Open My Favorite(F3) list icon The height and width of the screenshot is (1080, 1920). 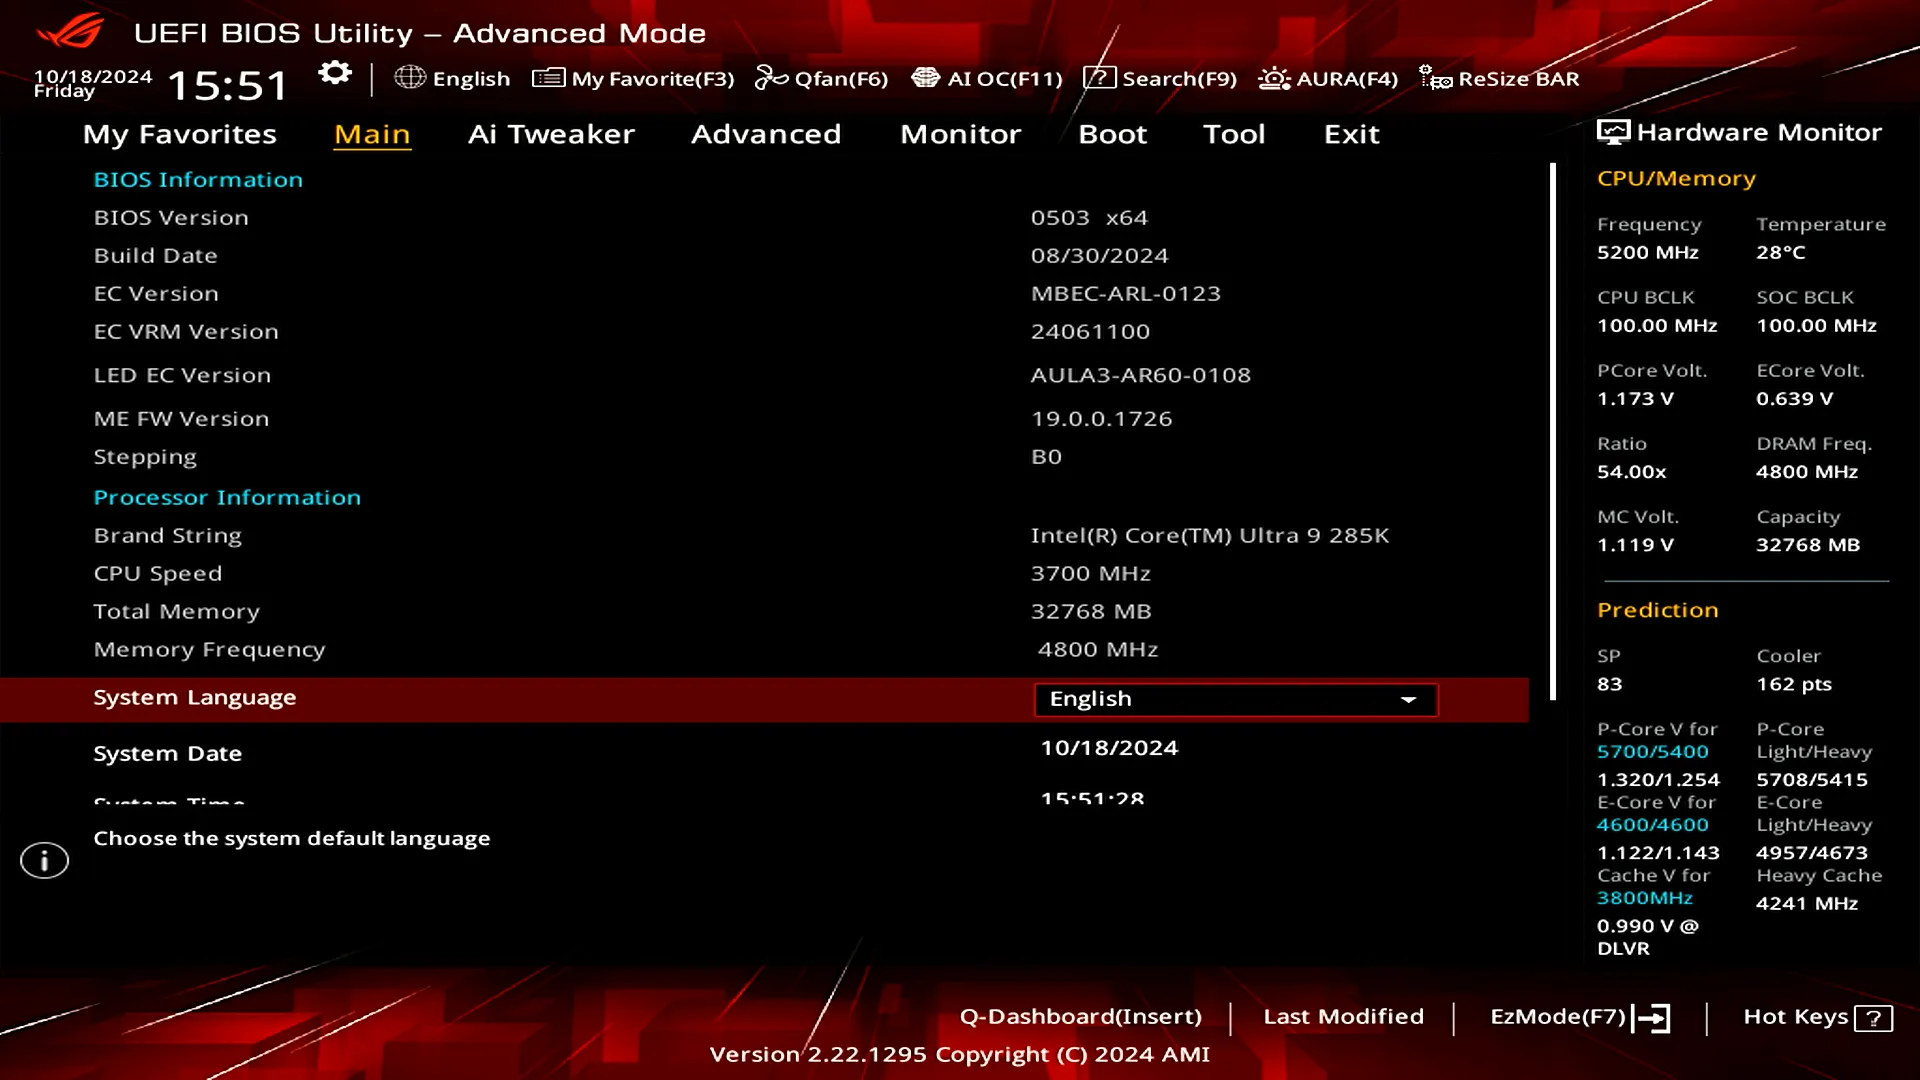(548, 78)
